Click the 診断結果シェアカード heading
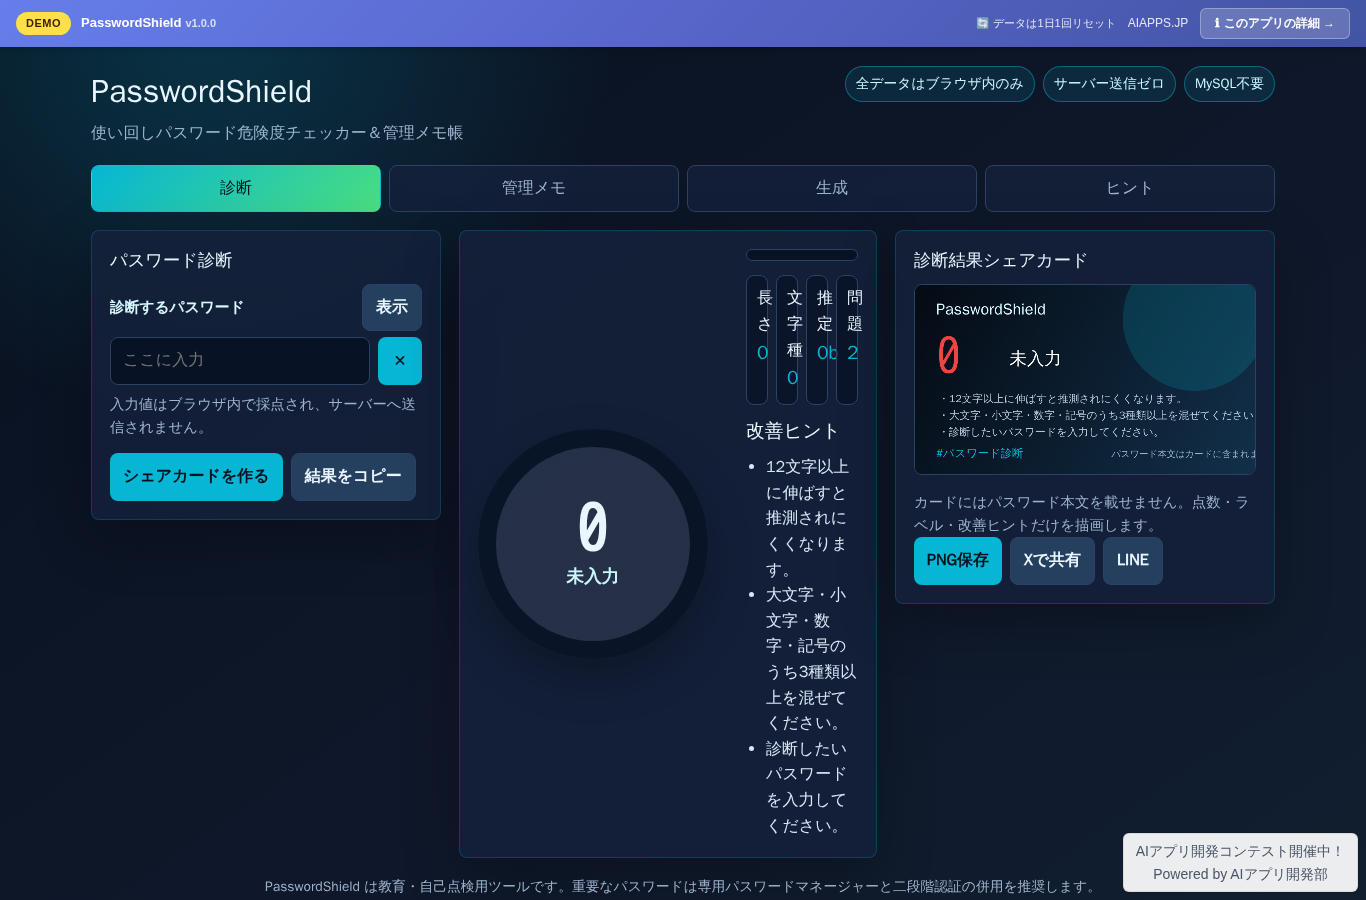Screen dimensions: 1366x900 click(1001, 260)
